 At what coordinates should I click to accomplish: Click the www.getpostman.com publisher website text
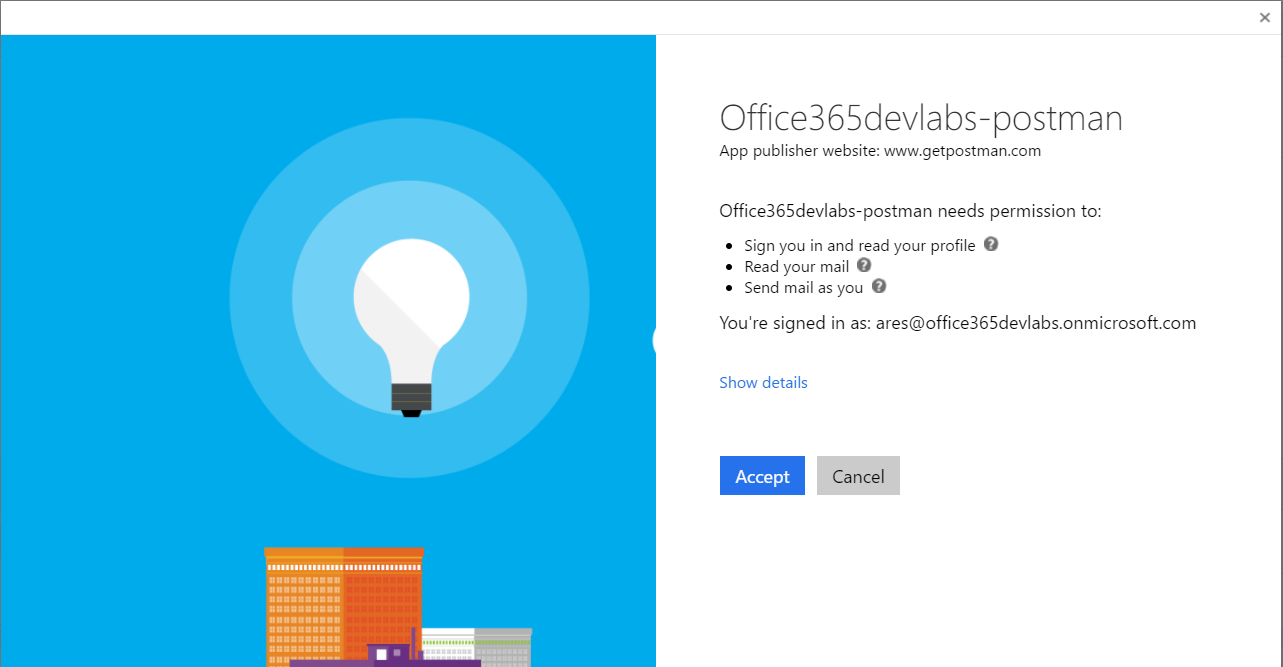(x=962, y=151)
